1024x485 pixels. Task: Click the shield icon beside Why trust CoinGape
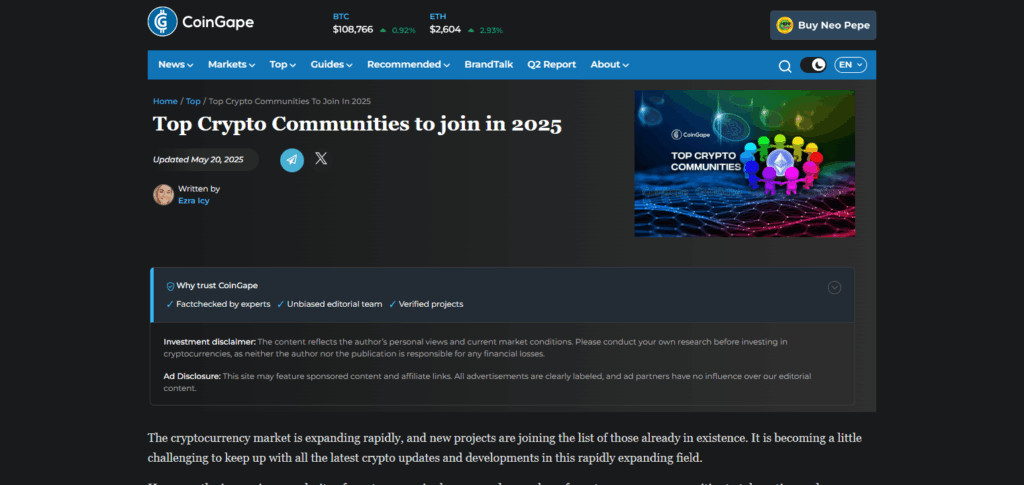(170, 286)
